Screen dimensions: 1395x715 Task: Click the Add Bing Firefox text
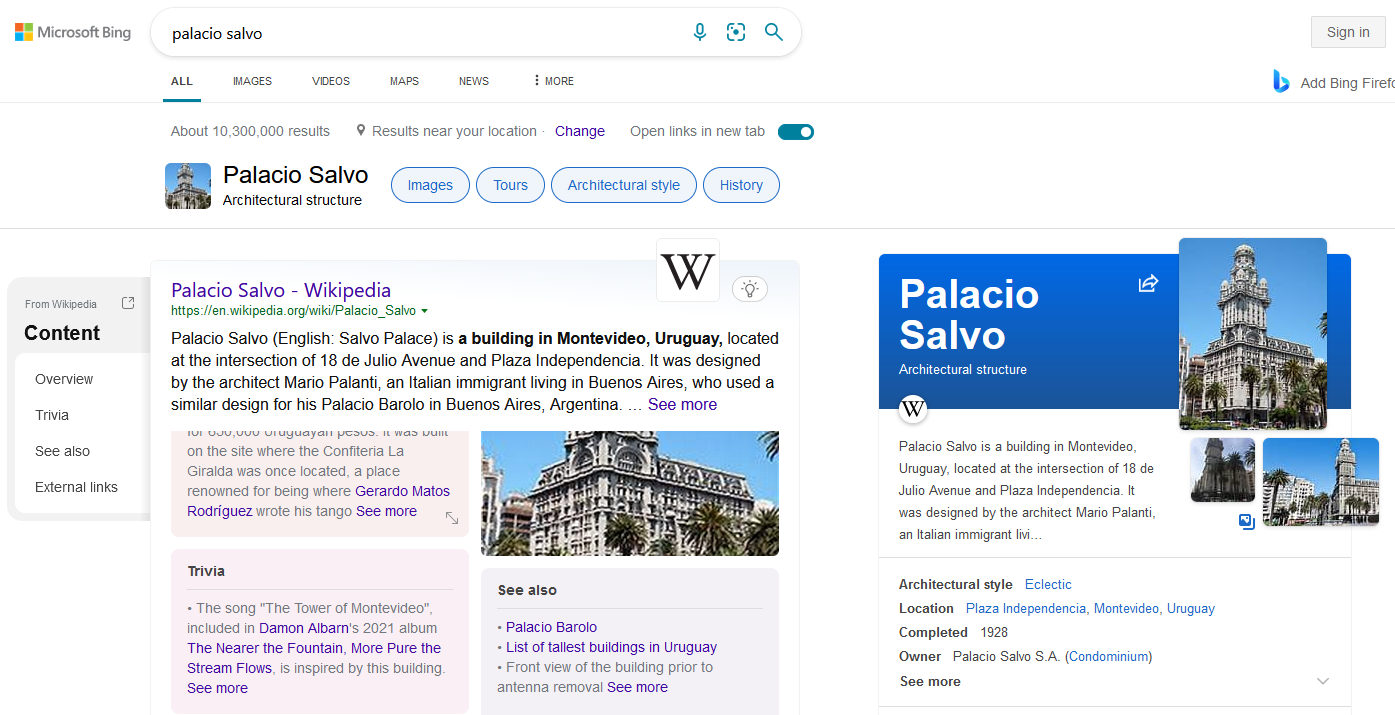(1347, 83)
